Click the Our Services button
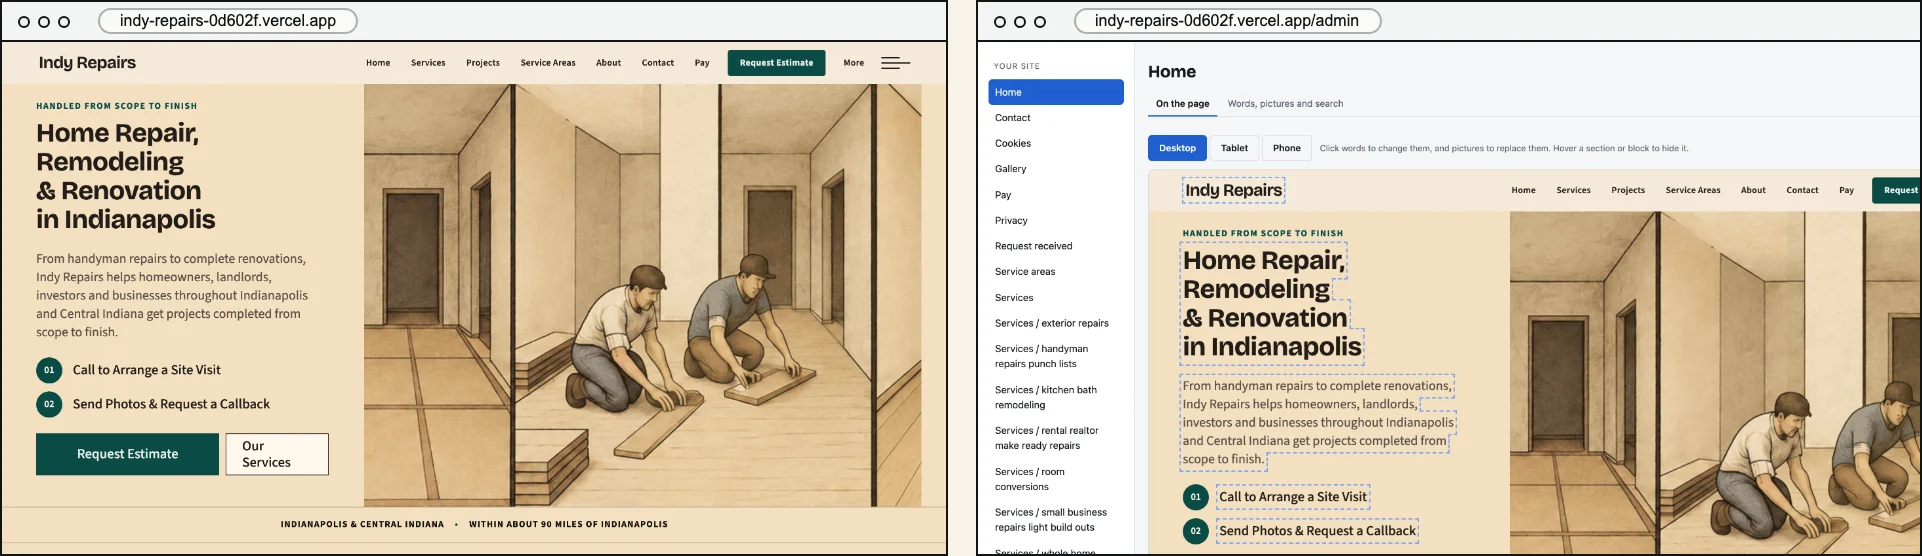This screenshot has height=556, width=1922. coord(277,454)
